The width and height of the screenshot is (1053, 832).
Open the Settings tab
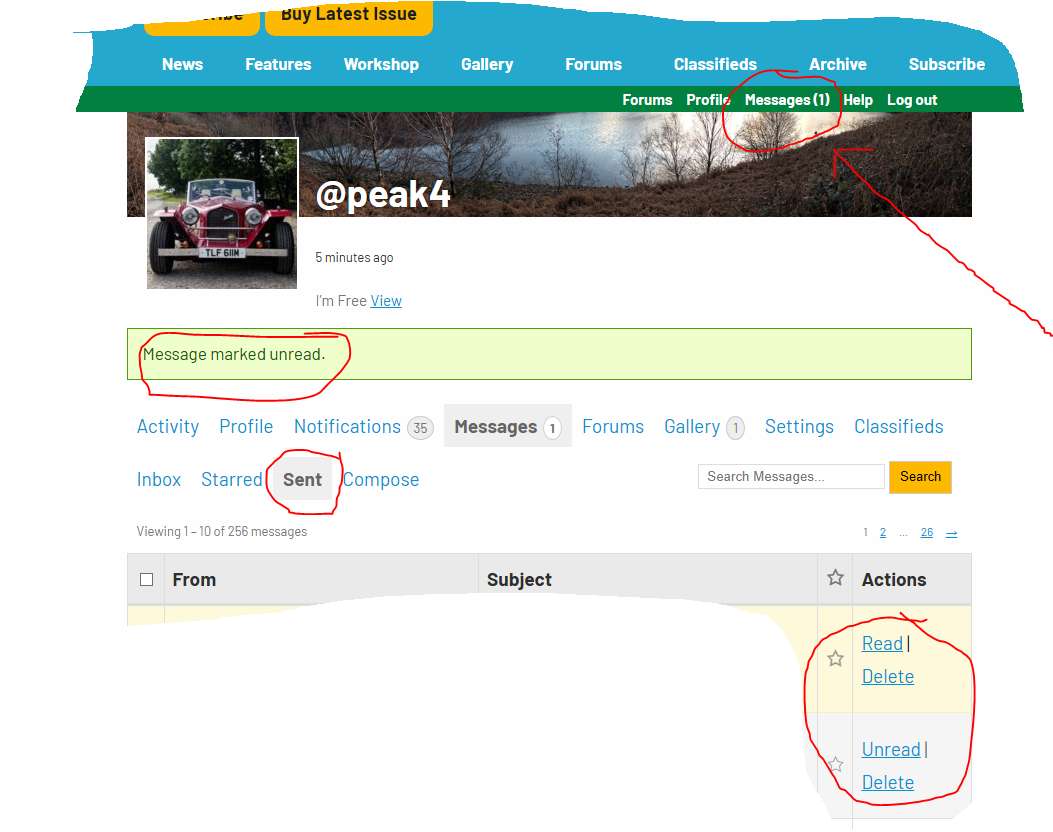799,426
